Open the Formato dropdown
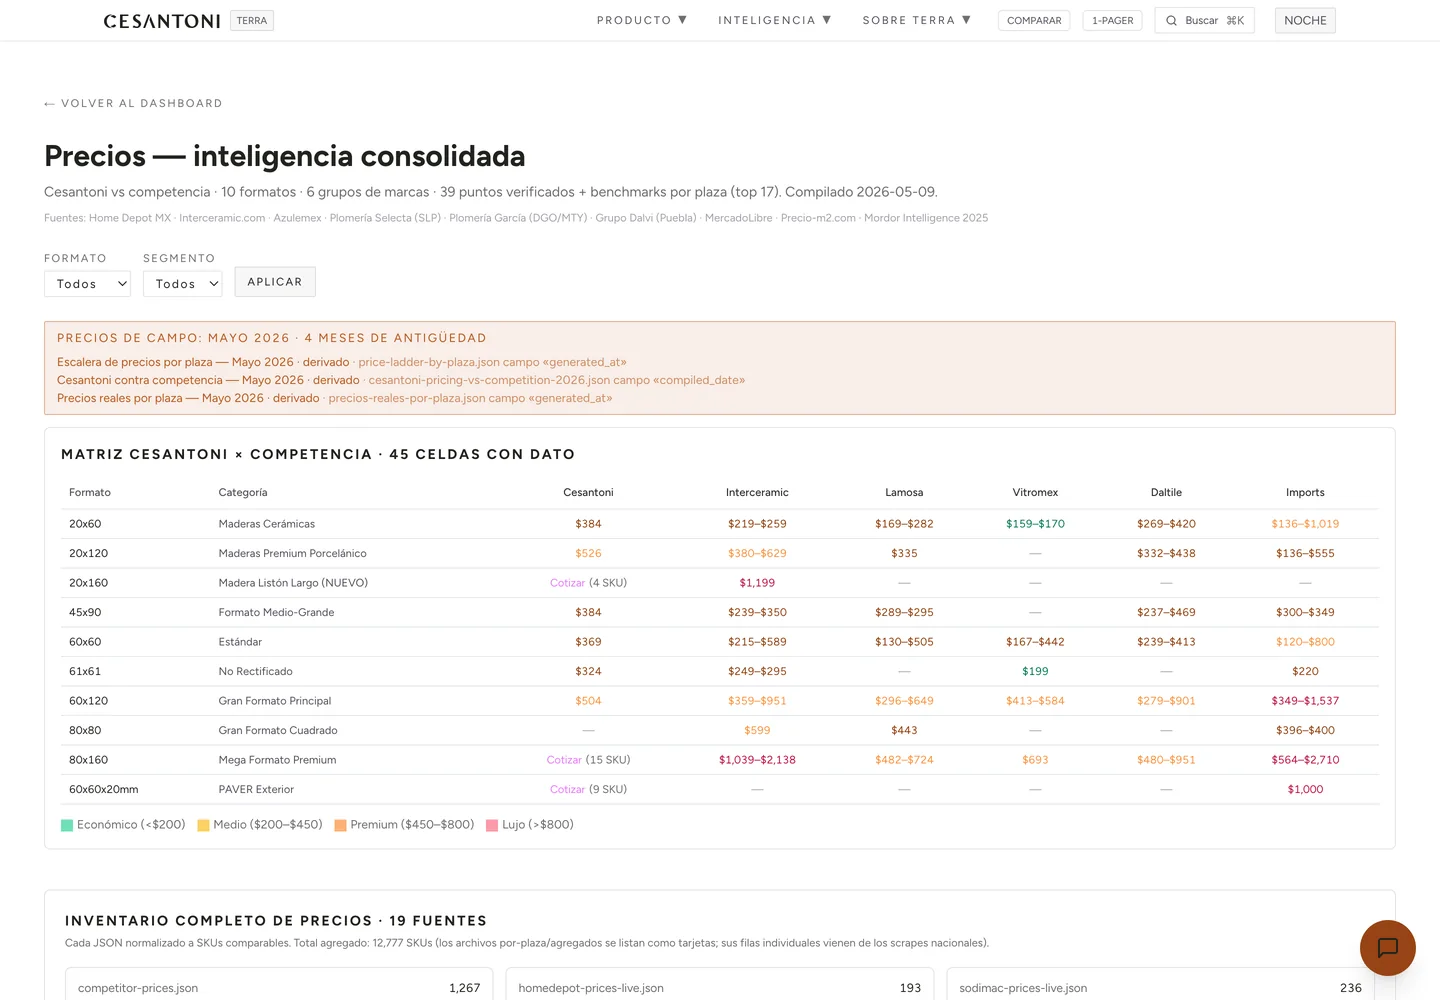Image resolution: width=1440 pixels, height=1000 pixels. click(x=88, y=284)
